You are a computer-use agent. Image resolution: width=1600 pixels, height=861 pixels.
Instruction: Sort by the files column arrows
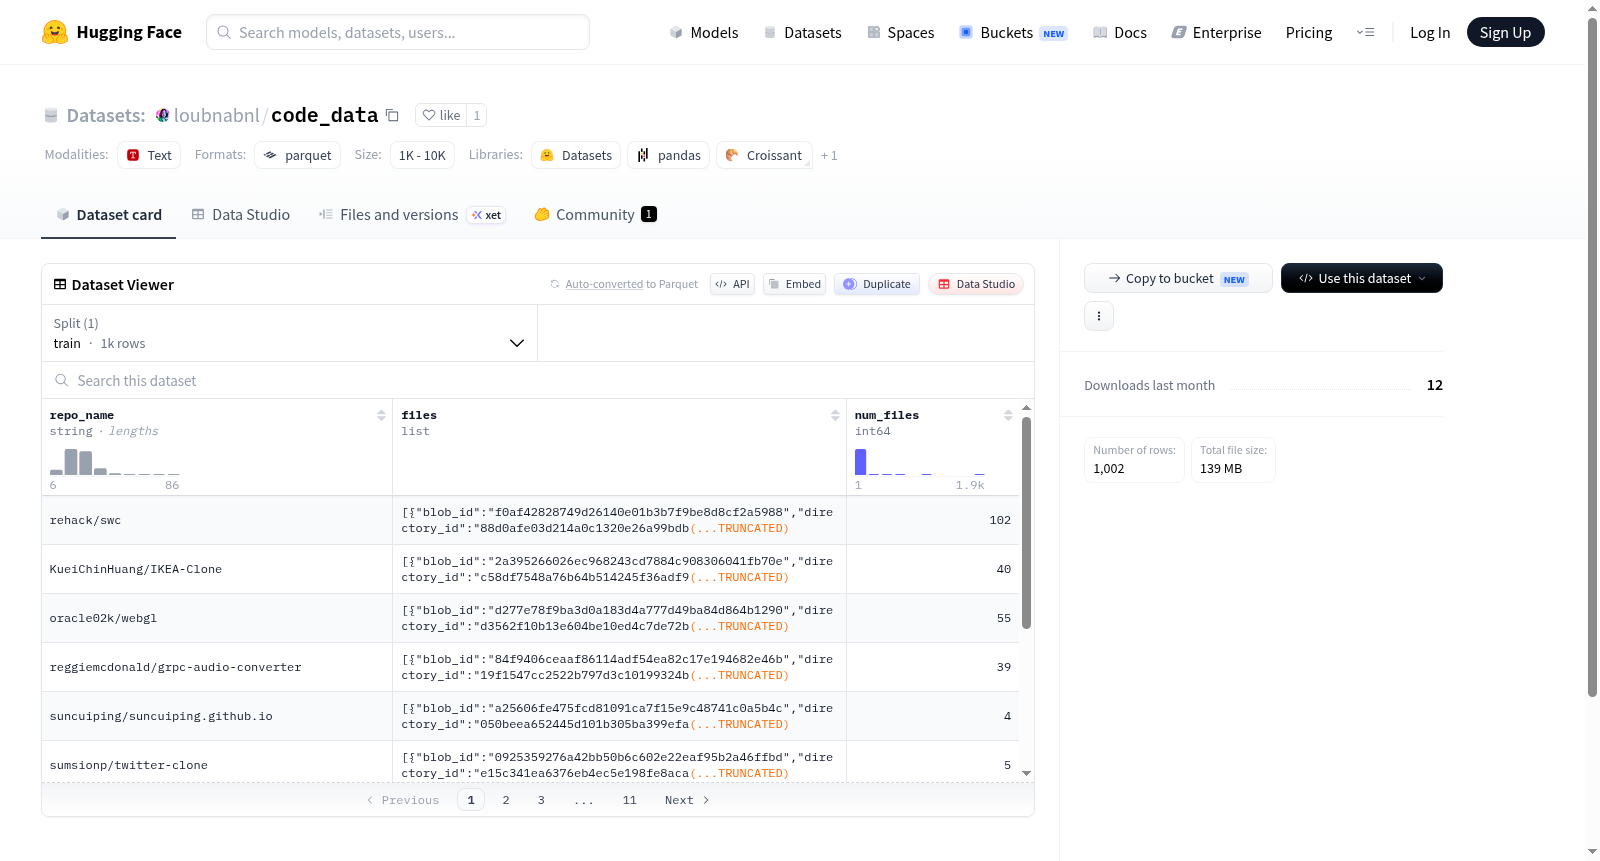[x=835, y=415]
